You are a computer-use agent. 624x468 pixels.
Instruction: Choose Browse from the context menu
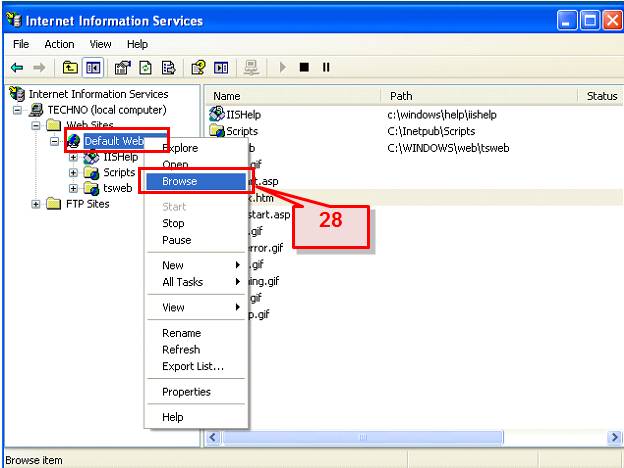pos(196,181)
